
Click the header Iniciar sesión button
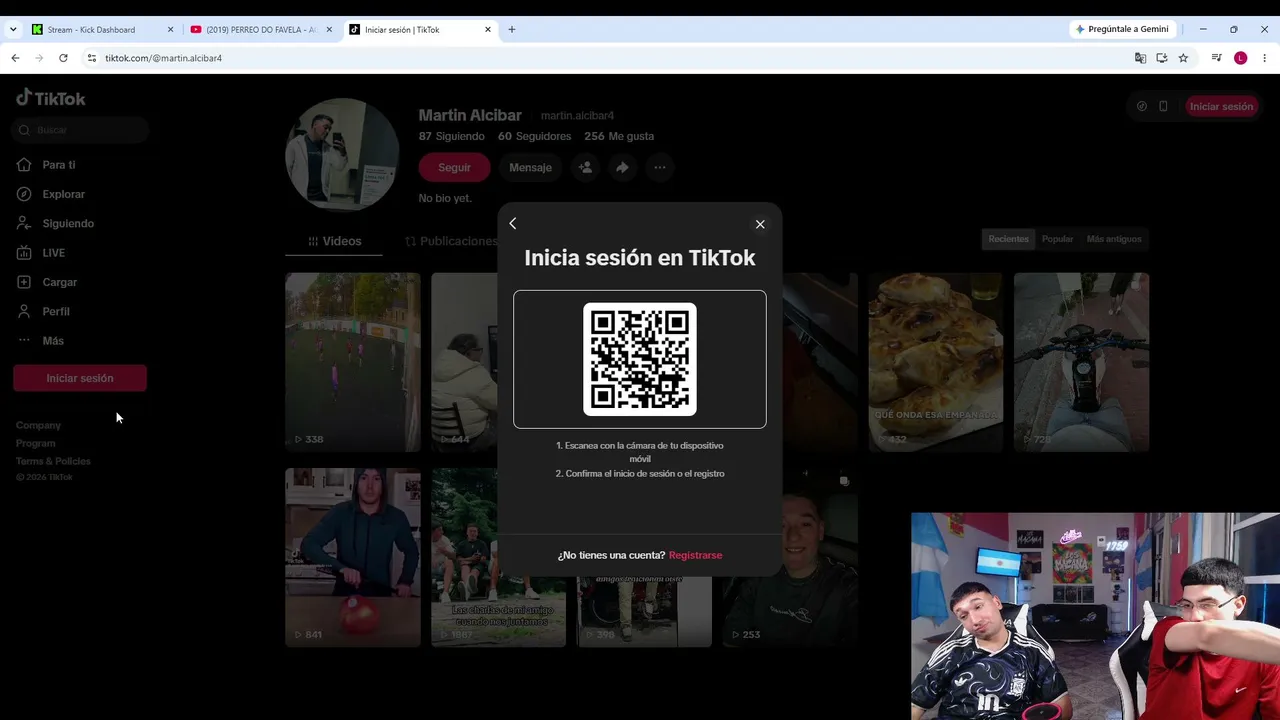pyautogui.click(x=1221, y=106)
